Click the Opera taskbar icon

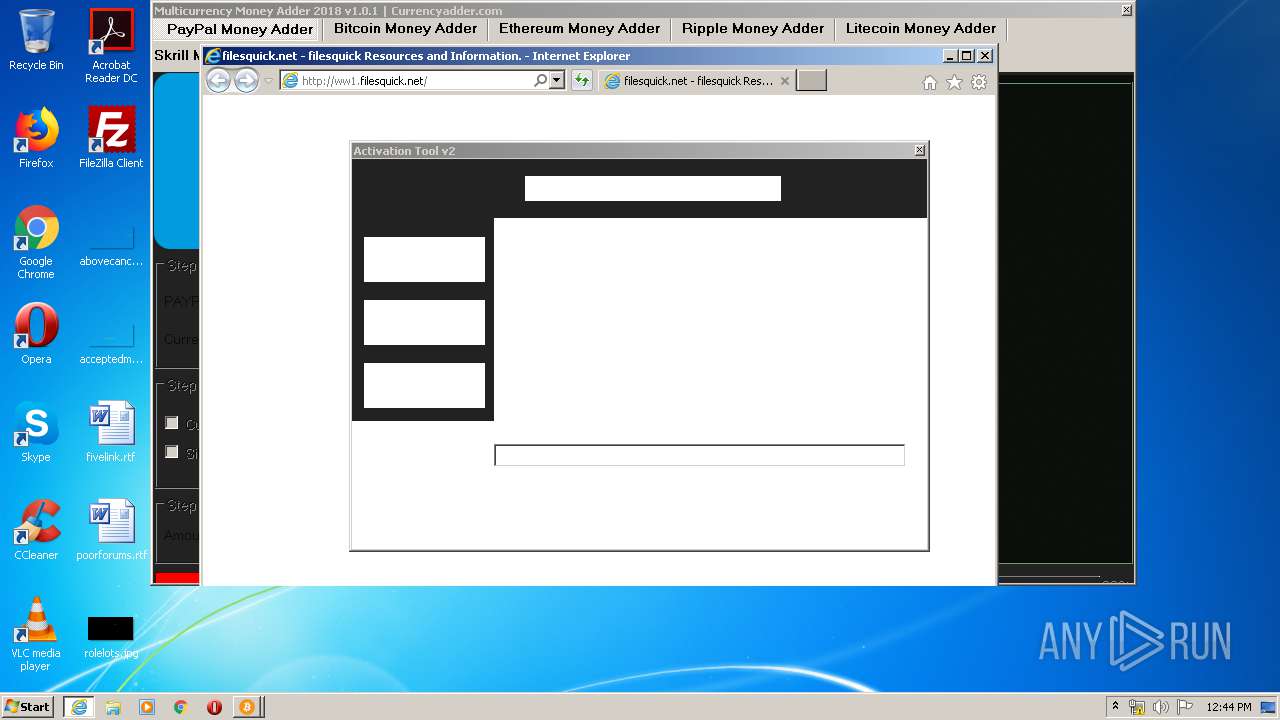pyautogui.click(x=214, y=707)
